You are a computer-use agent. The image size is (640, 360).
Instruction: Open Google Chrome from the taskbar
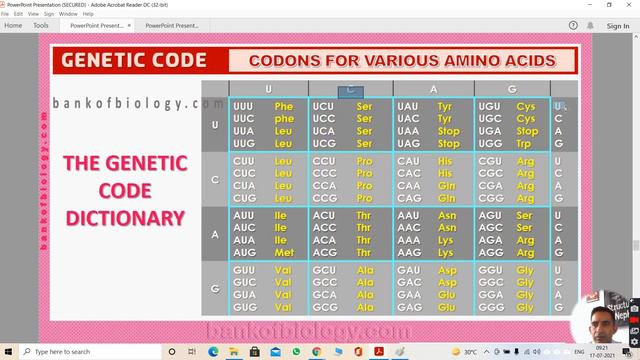click(317, 351)
